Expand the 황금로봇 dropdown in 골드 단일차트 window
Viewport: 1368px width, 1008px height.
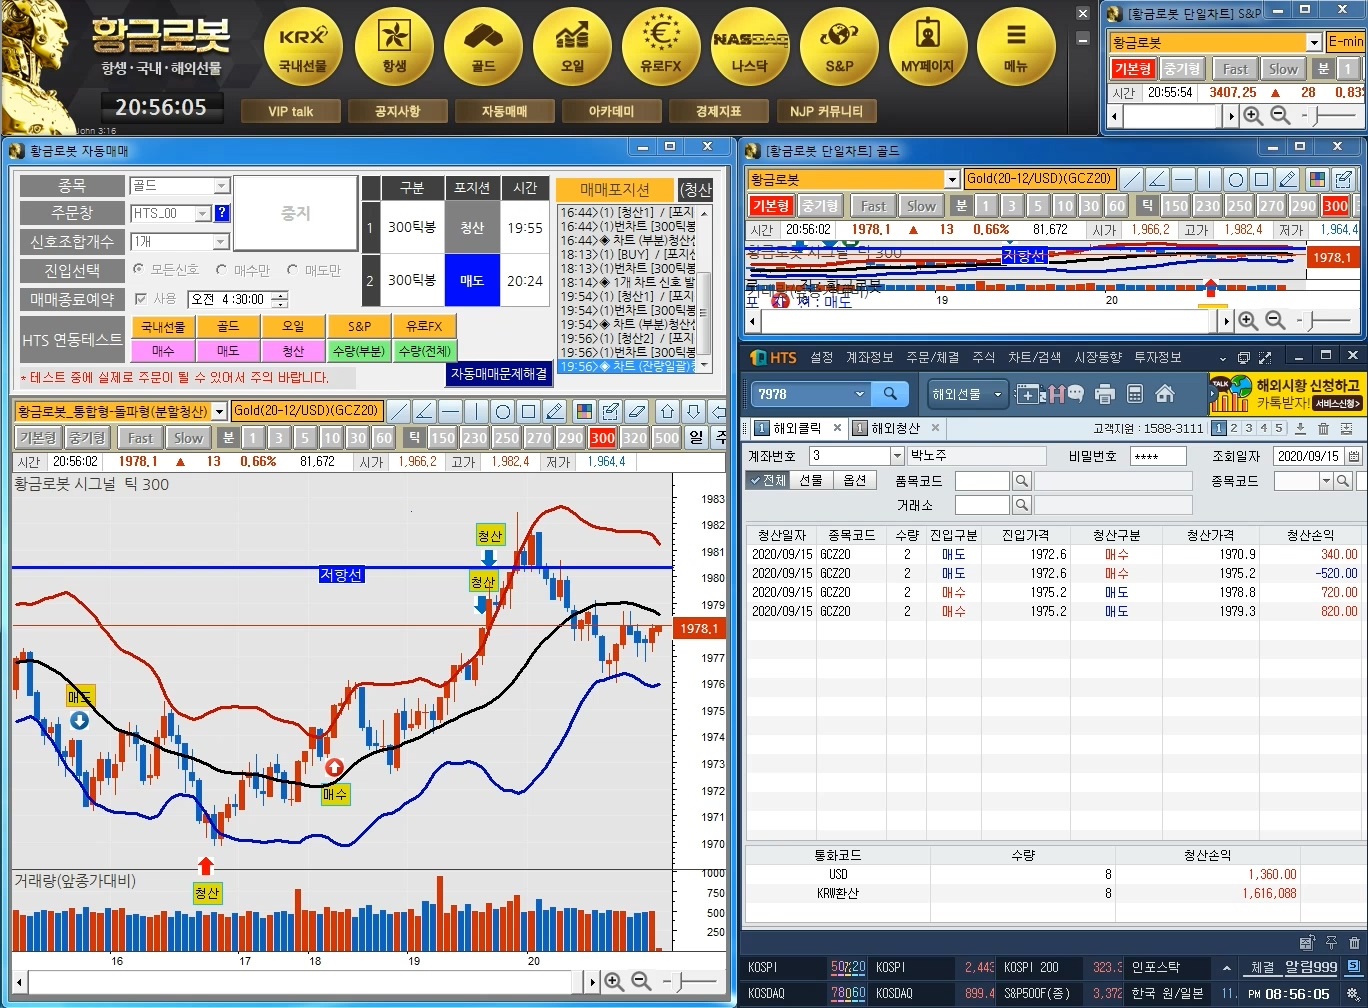pos(951,179)
